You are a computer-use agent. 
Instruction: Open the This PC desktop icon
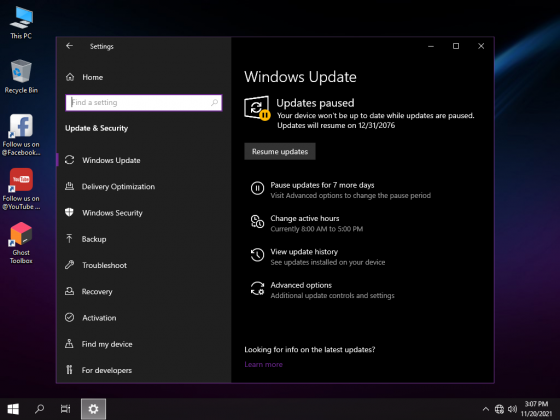[21, 22]
